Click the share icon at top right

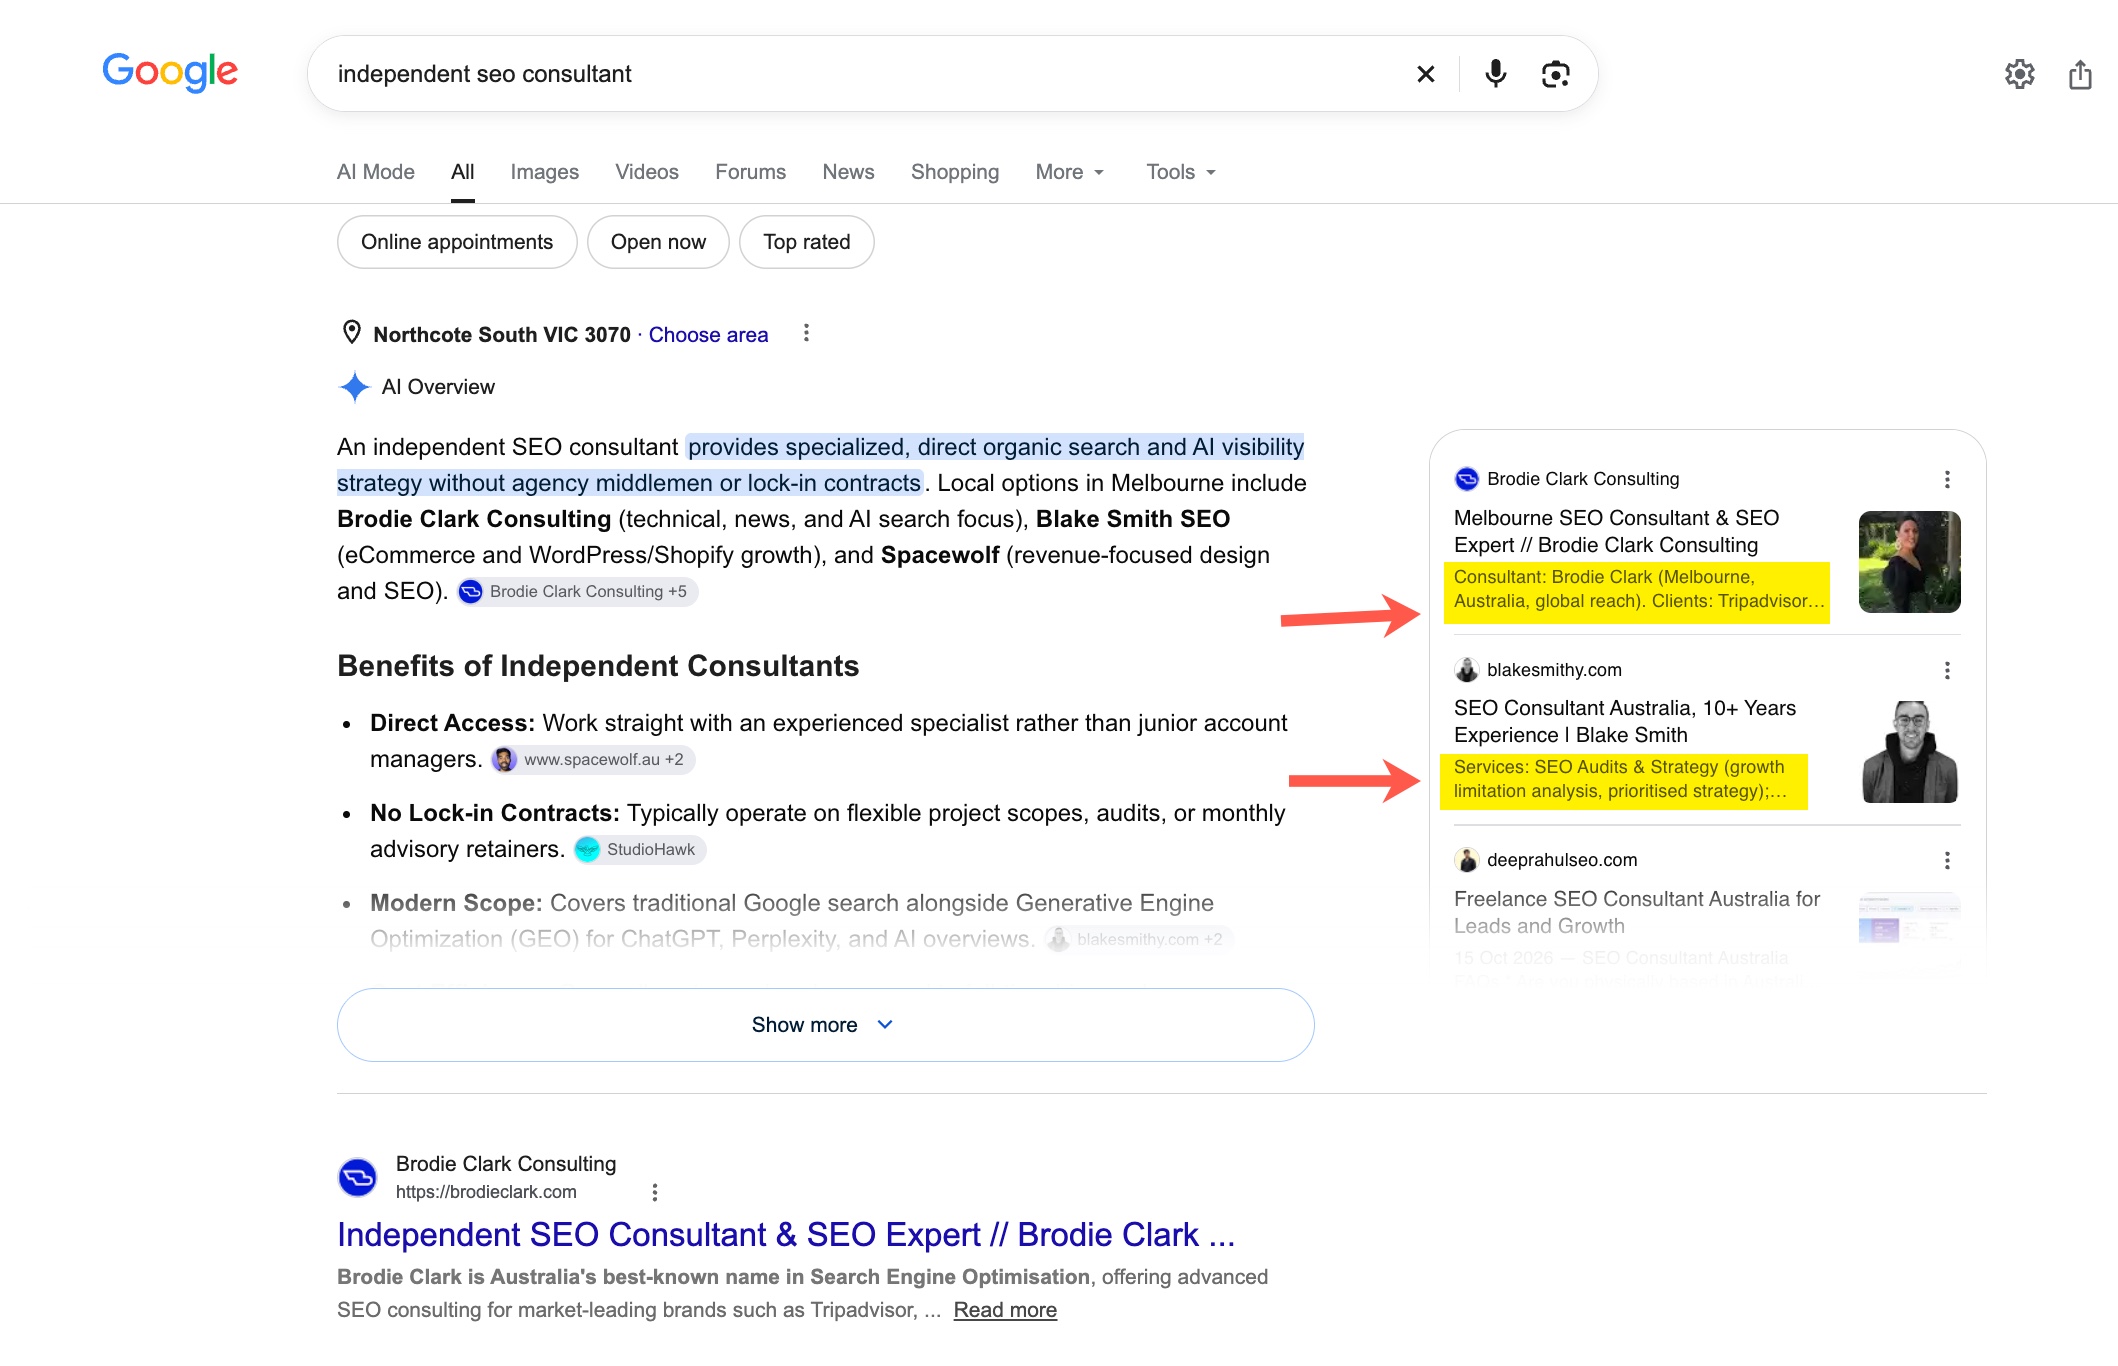[x=2080, y=74]
